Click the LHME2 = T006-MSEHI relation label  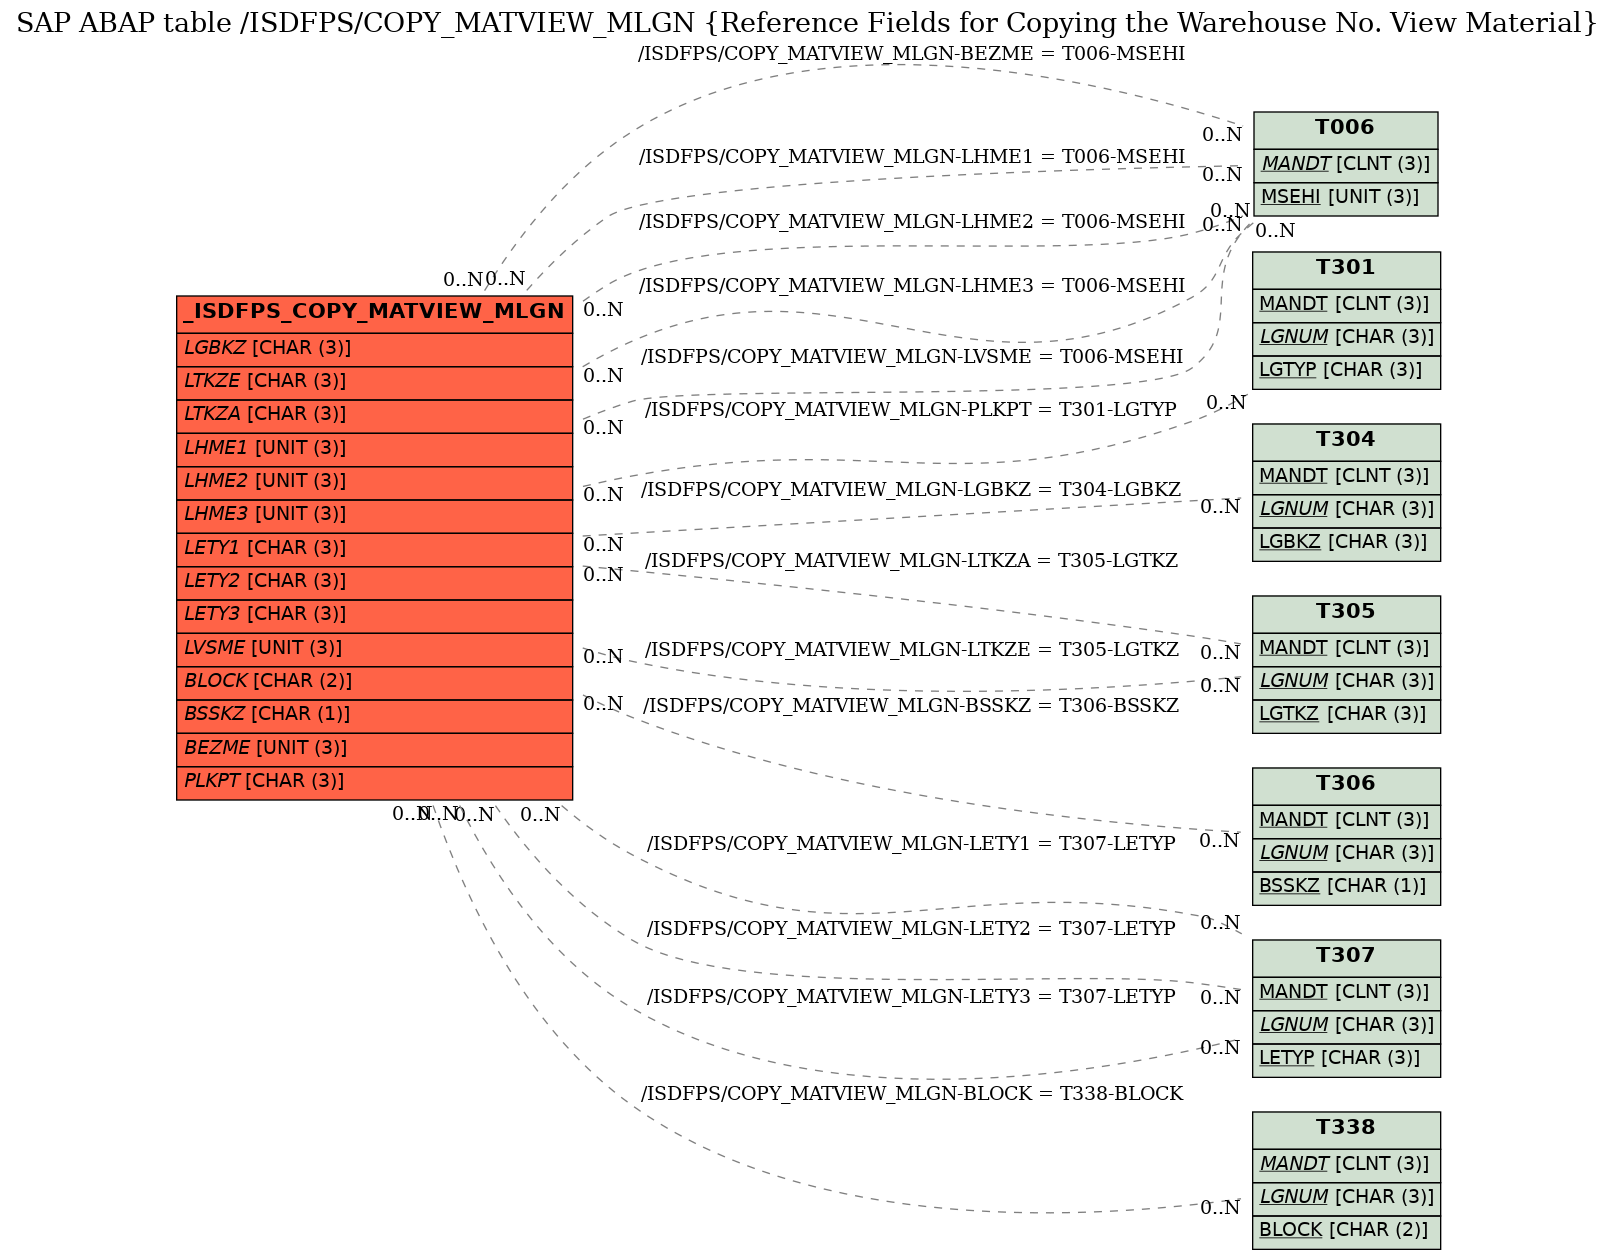pyautogui.click(x=911, y=223)
